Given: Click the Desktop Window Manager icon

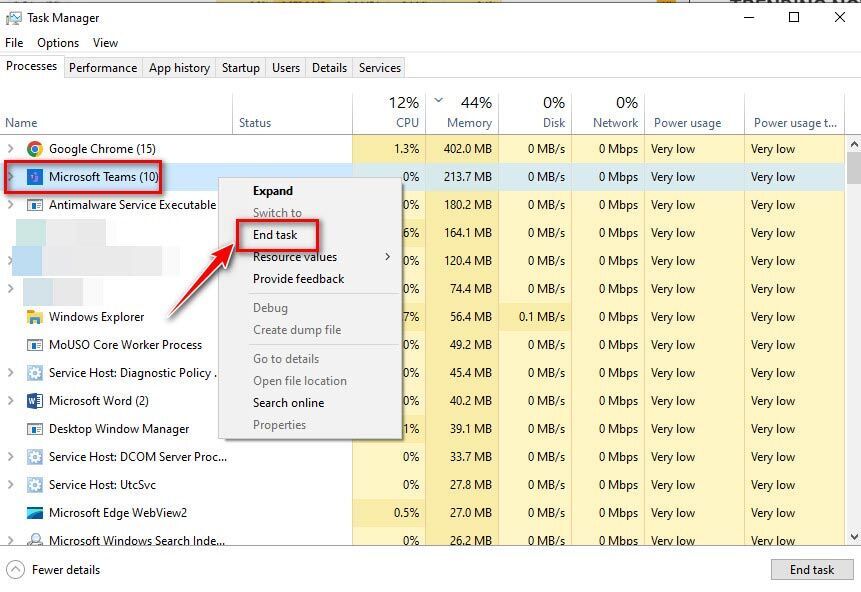Looking at the screenshot, I should (35, 429).
